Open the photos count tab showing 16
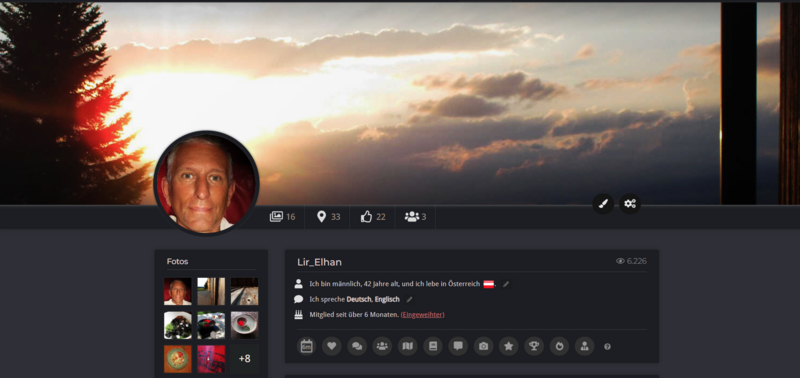This screenshot has width=800, height=378. tap(283, 217)
